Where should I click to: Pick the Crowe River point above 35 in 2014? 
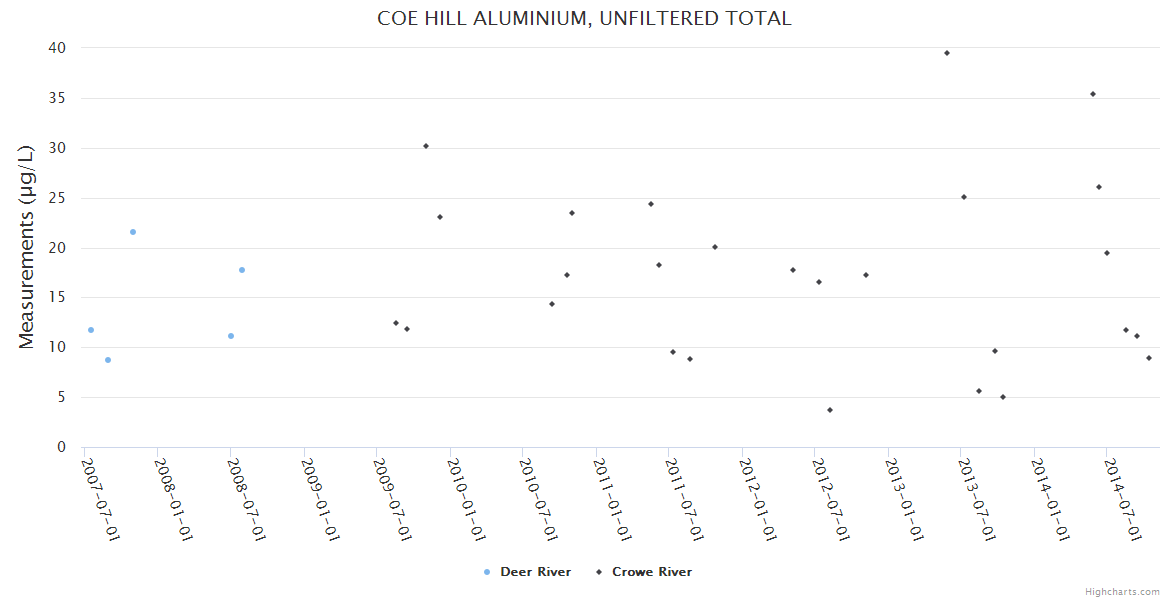click(x=1093, y=94)
